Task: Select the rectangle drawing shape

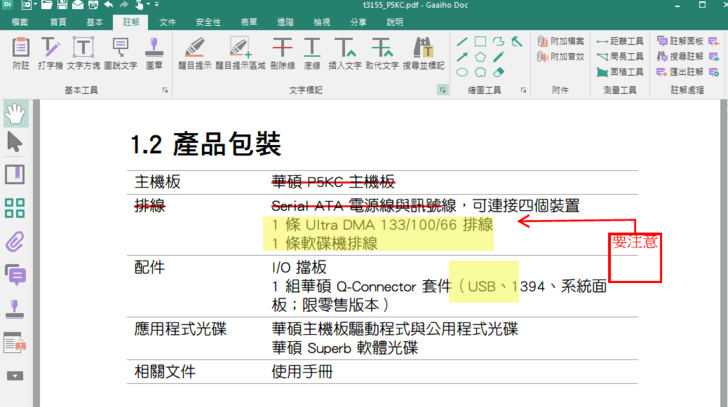Action: pyautogui.click(x=481, y=41)
